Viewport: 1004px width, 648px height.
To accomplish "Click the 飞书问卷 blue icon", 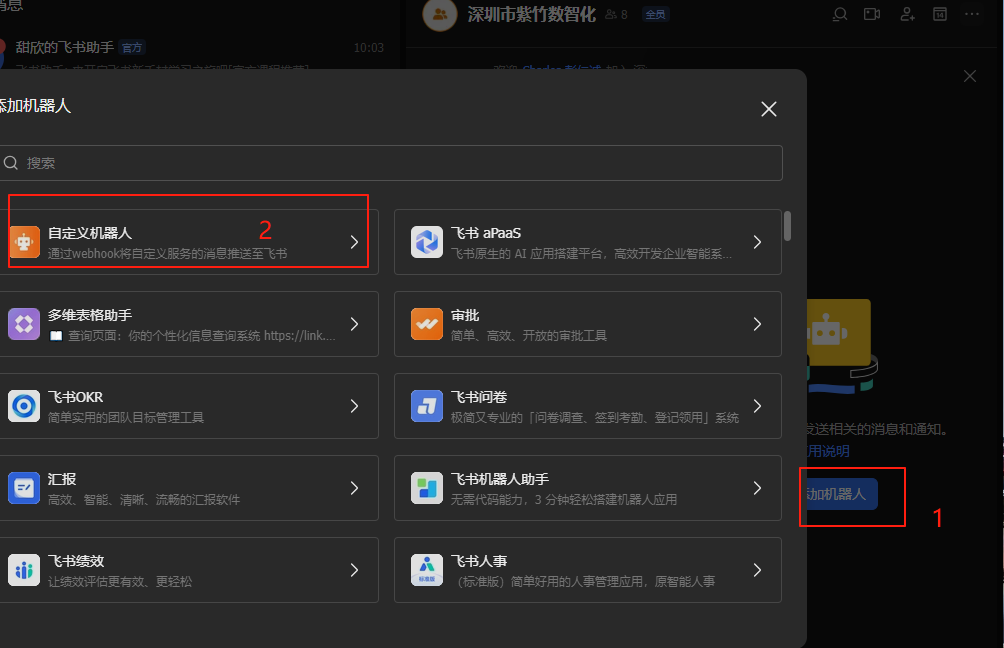I will [x=427, y=406].
